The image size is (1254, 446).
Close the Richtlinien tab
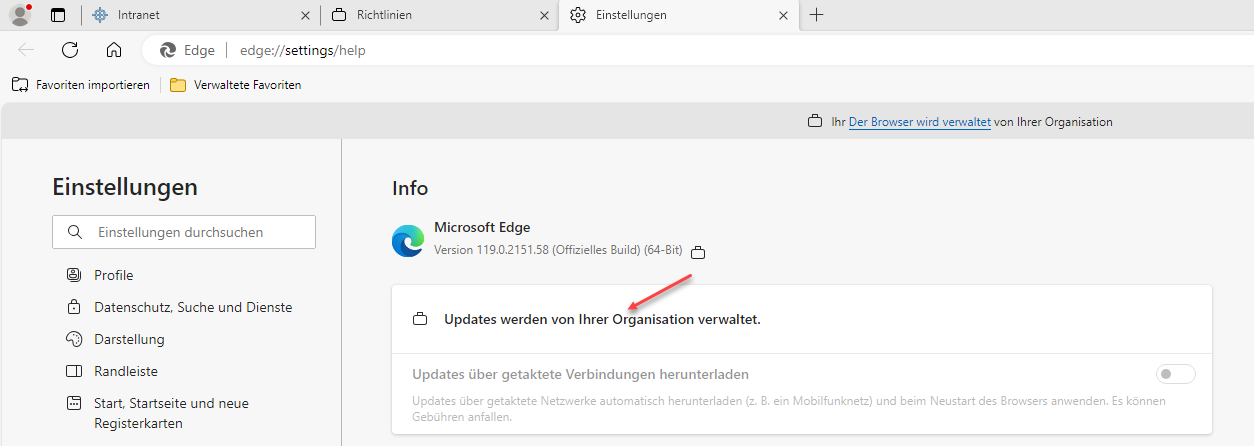pyautogui.click(x=544, y=15)
